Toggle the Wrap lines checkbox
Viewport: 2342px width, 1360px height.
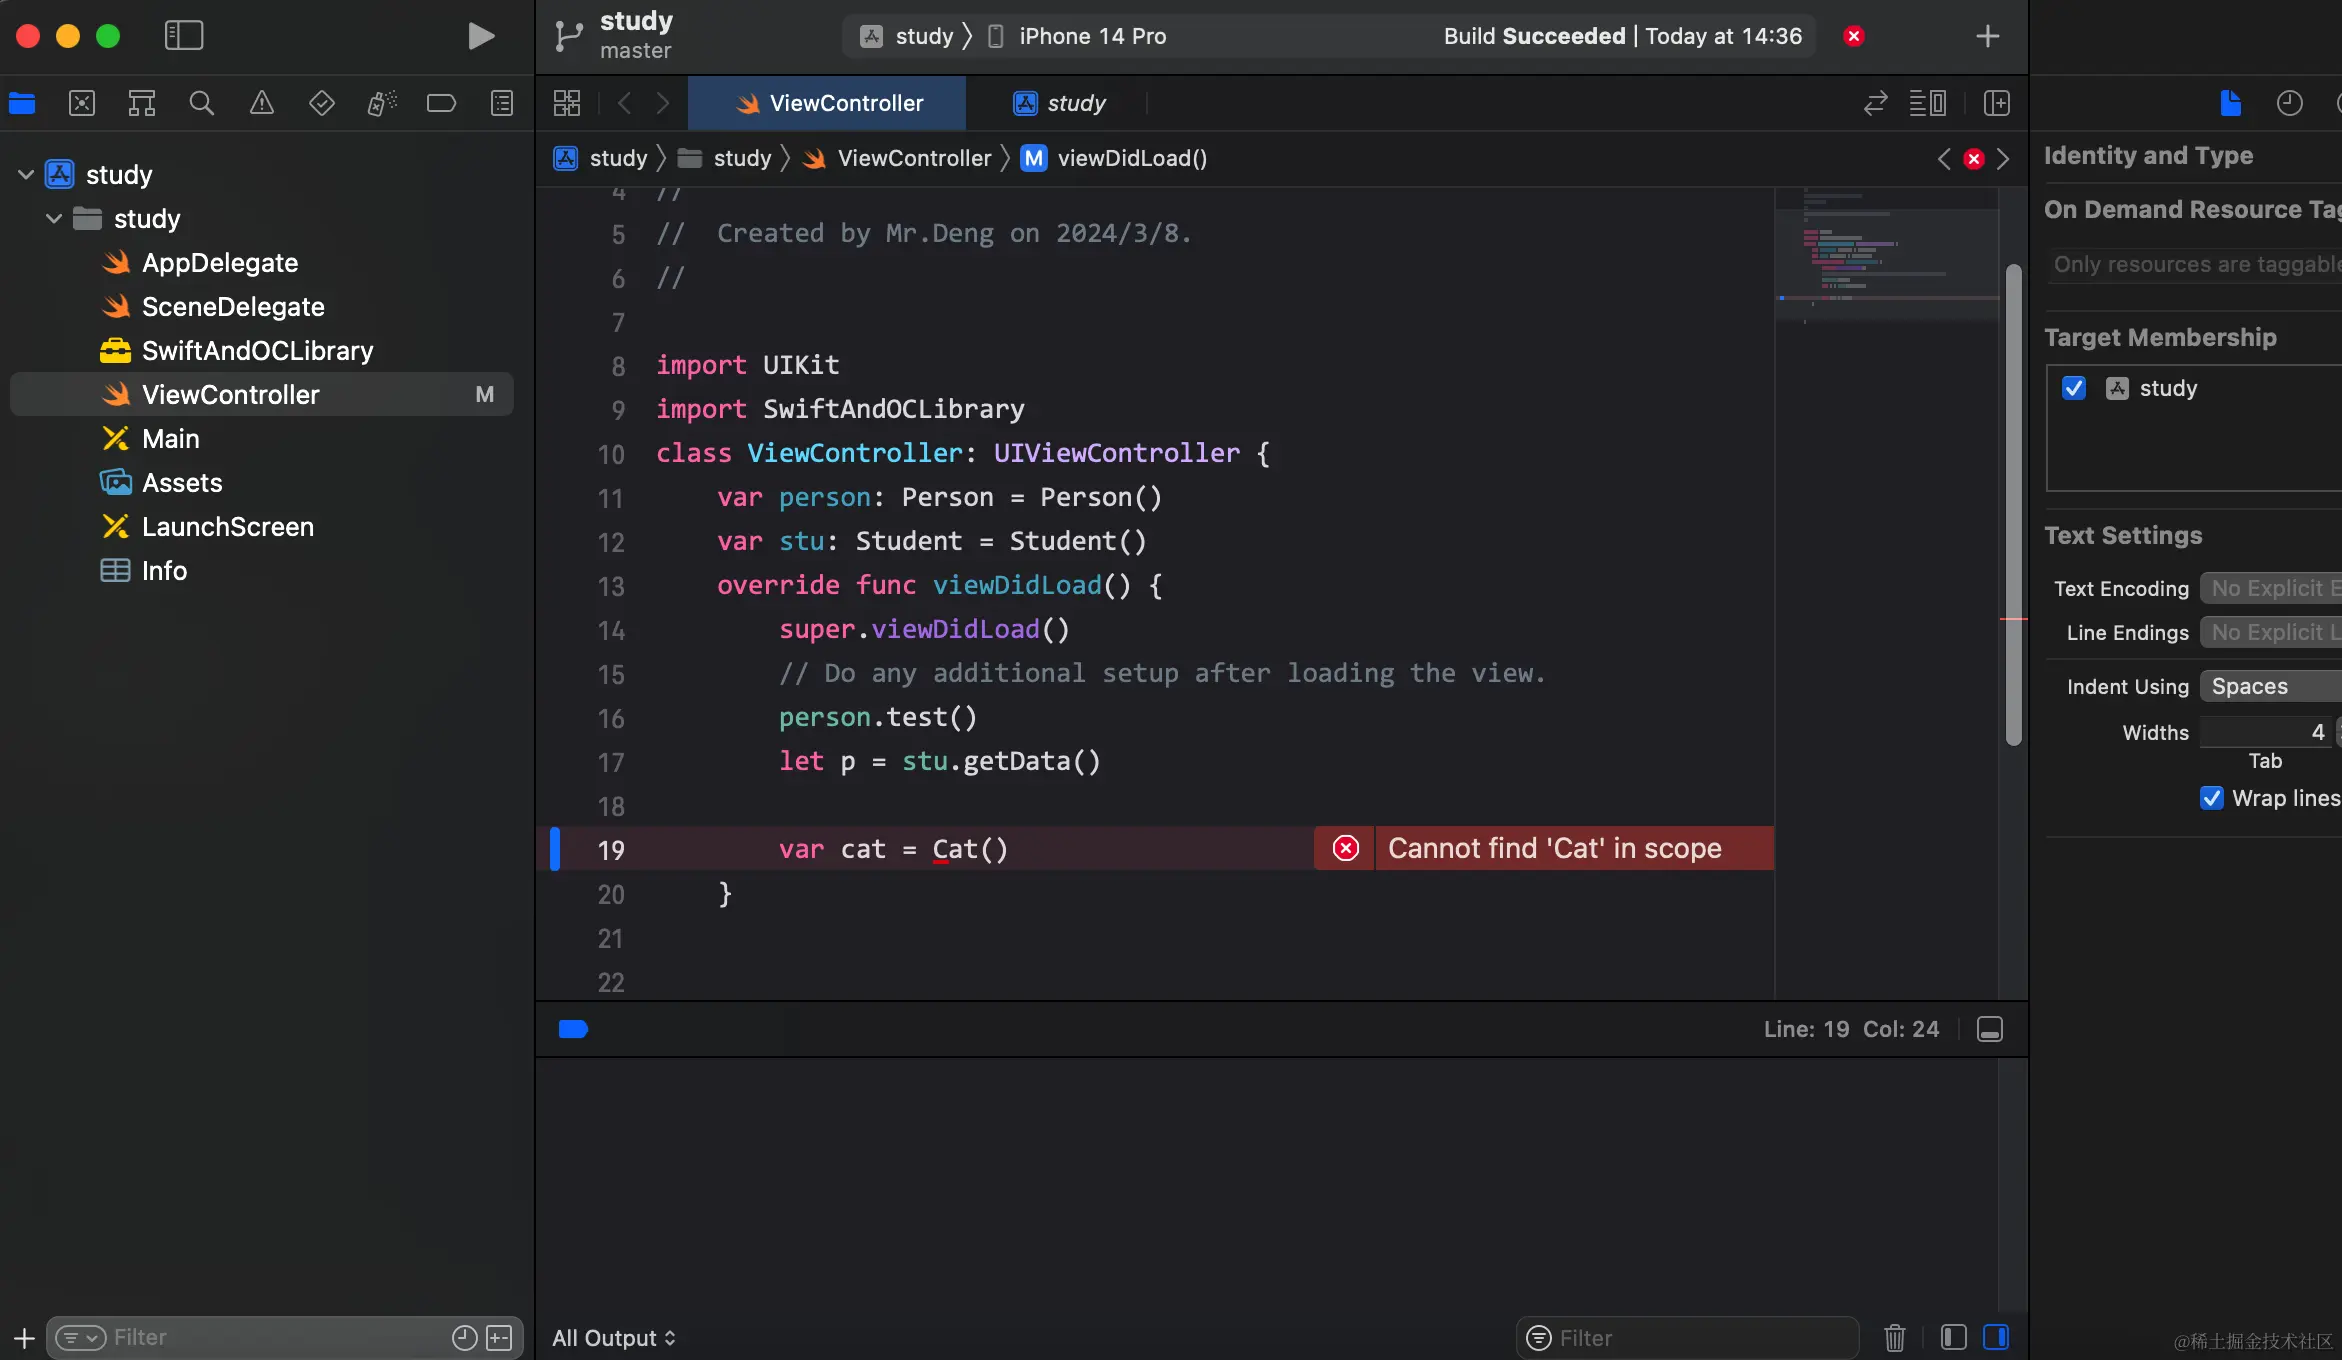coord(2212,798)
